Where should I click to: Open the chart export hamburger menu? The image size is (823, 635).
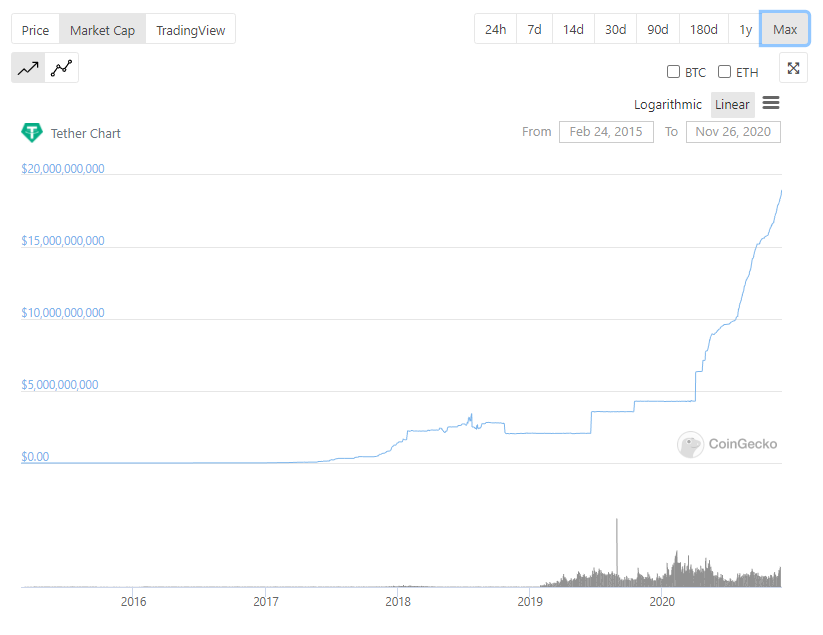tap(770, 103)
